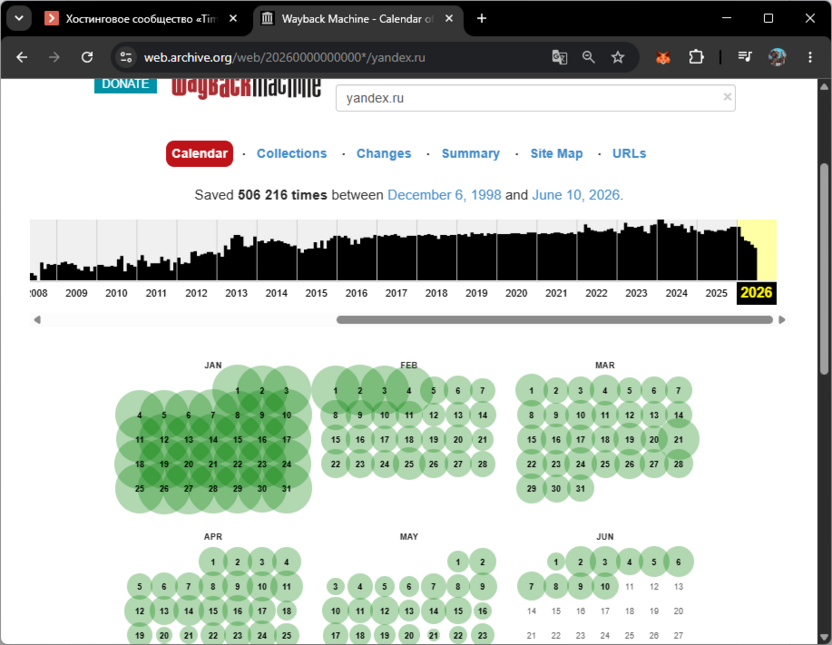Viewport: 832px width, 645px height.
Task: Open the Extensions puzzle-piece menu
Action: [696, 57]
